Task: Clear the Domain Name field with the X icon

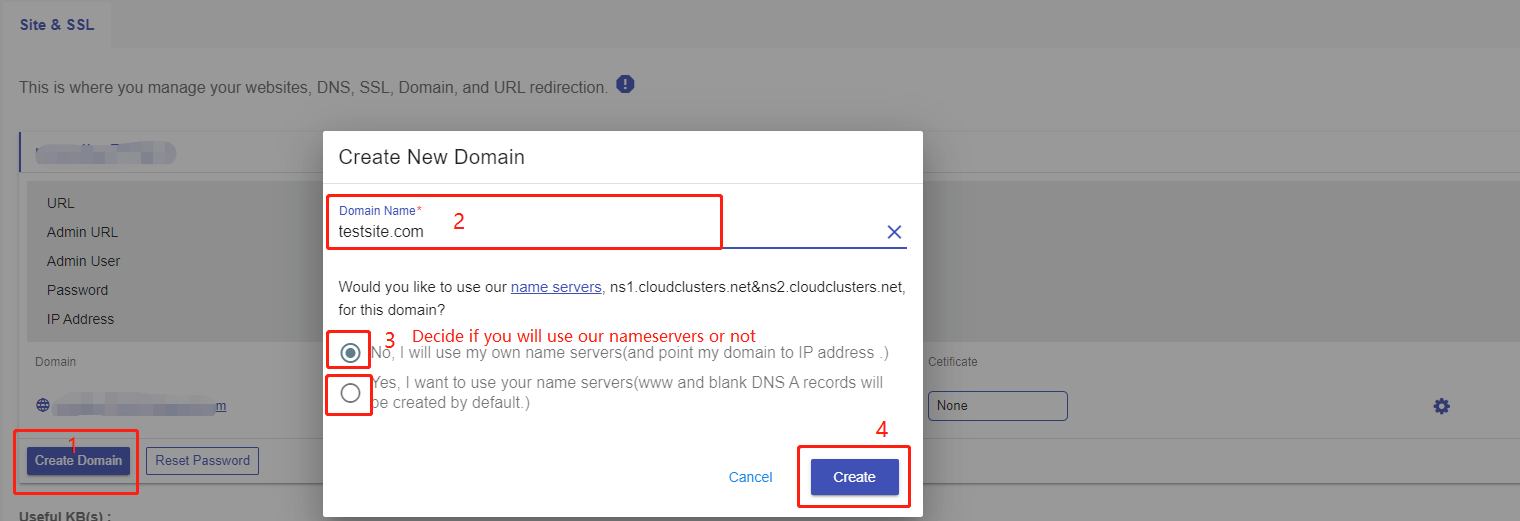Action: pos(894,232)
